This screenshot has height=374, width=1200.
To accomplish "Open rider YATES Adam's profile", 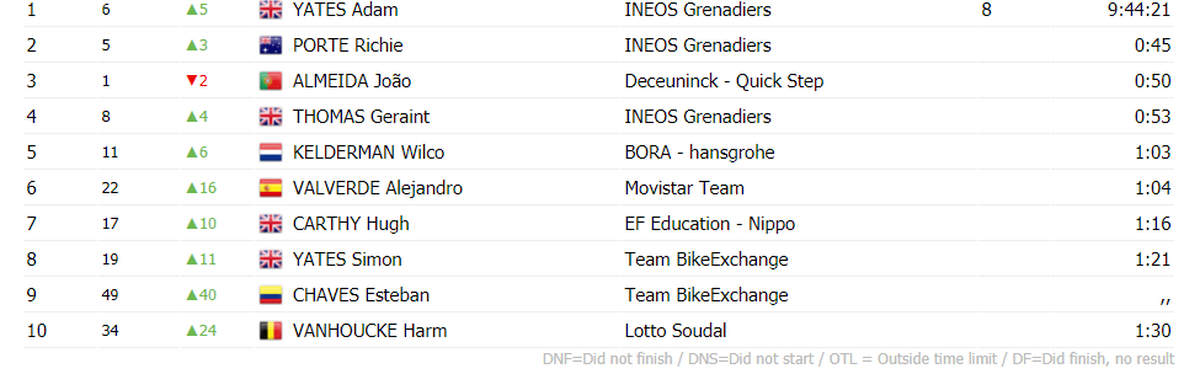I will point(345,11).
